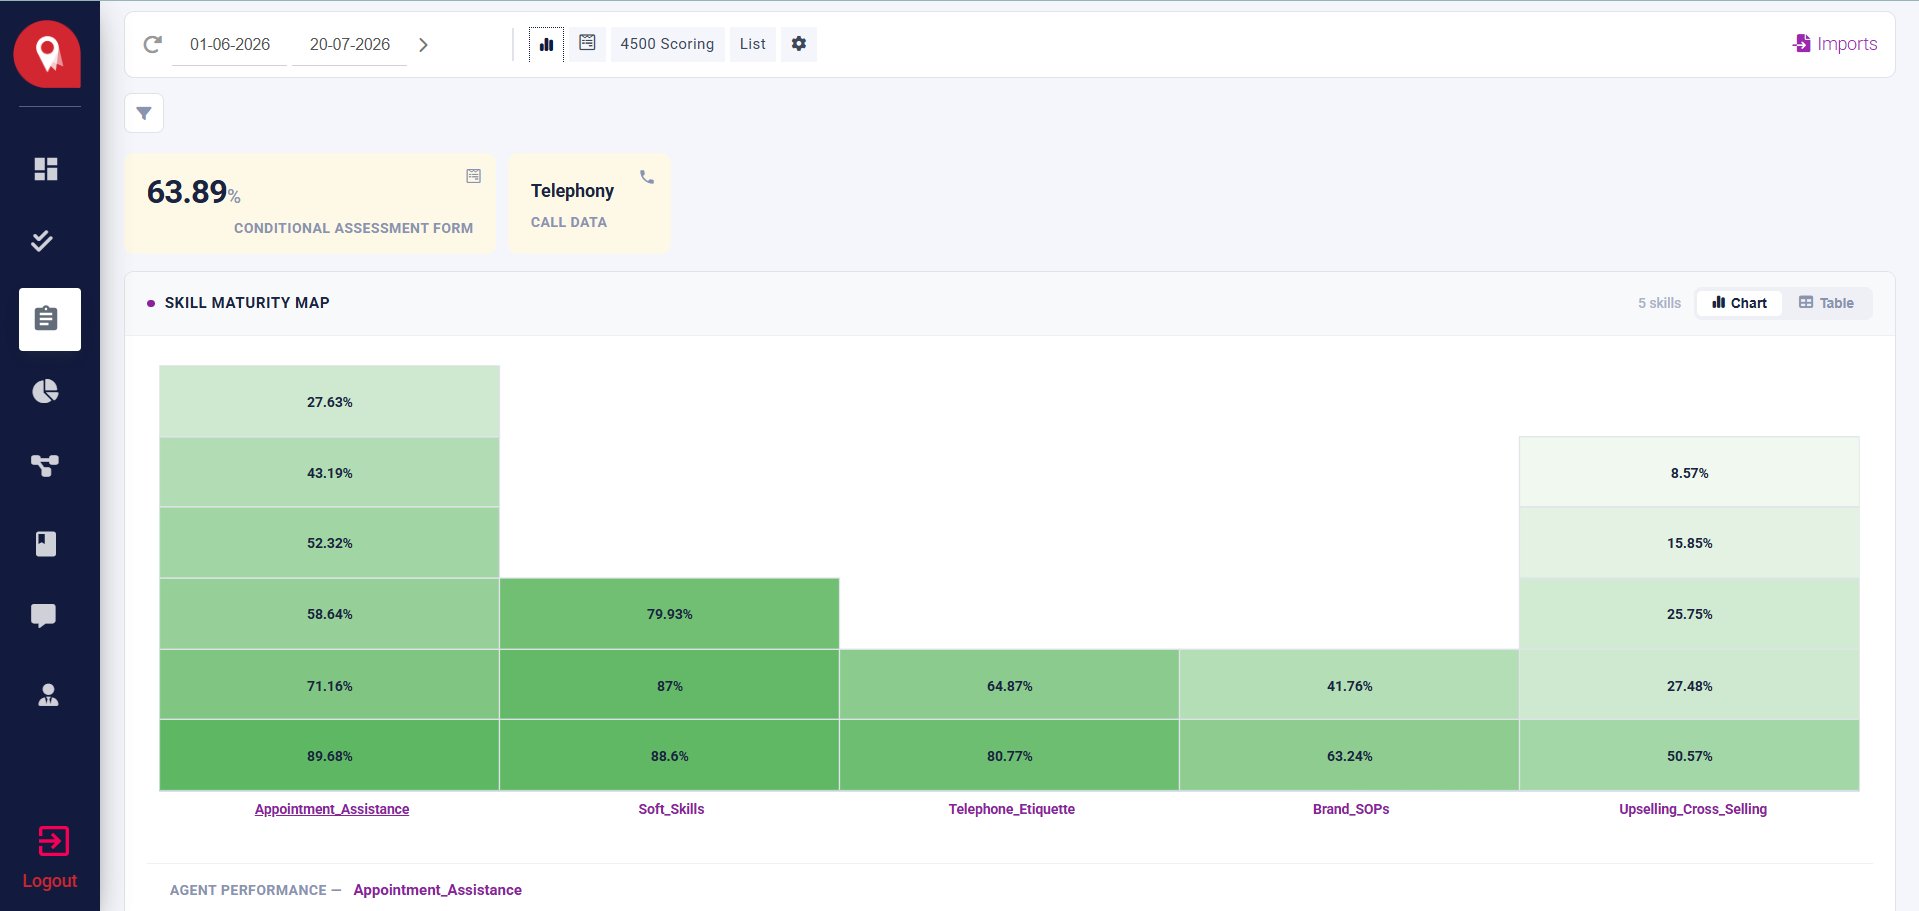1919x911 pixels.
Task: Select the 4500 Scoring tab
Action: point(667,44)
